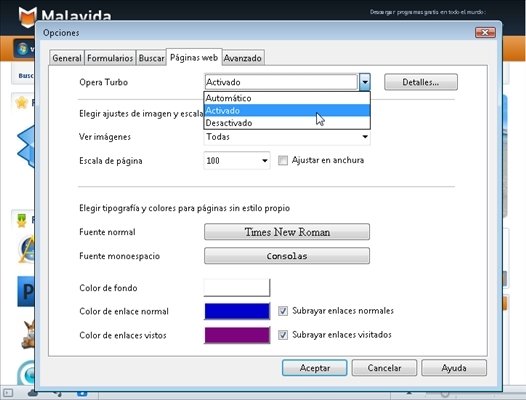Open the Formularios tab
The image size is (526, 400).
point(110,58)
